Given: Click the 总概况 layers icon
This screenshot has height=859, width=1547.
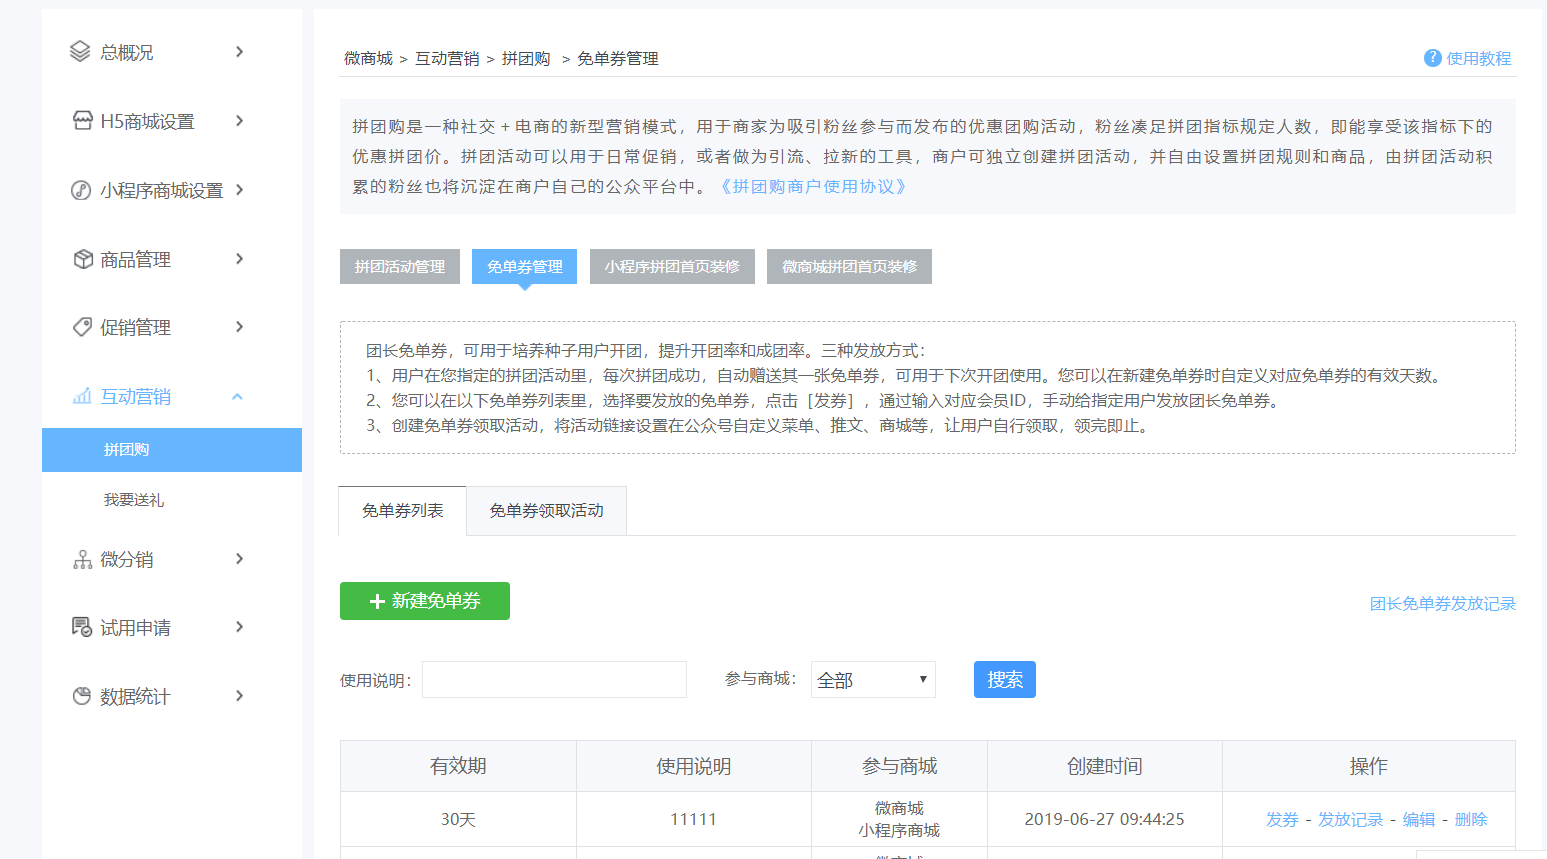Looking at the screenshot, I should 80,51.
